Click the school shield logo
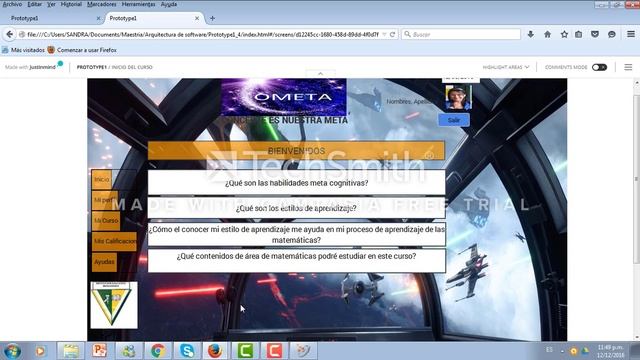640x360 pixels. pos(114,305)
